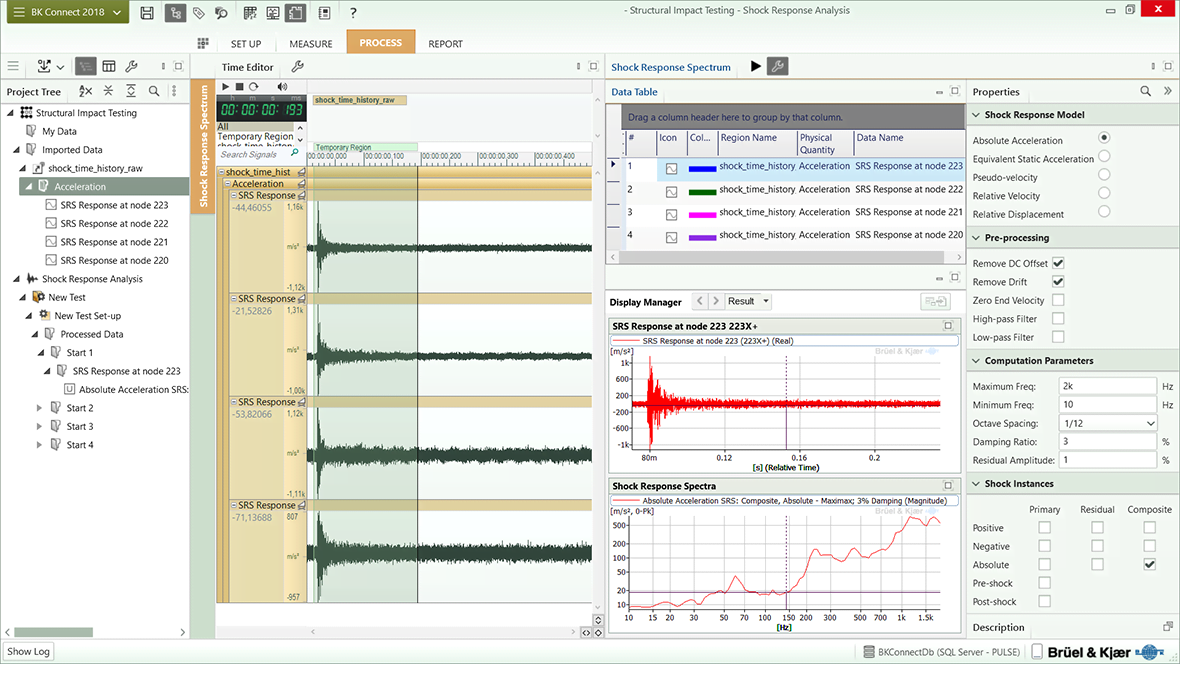Run the Shock Response Spectrum calculation play arrow
This screenshot has height=674, width=1180.
[x=755, y=67]
